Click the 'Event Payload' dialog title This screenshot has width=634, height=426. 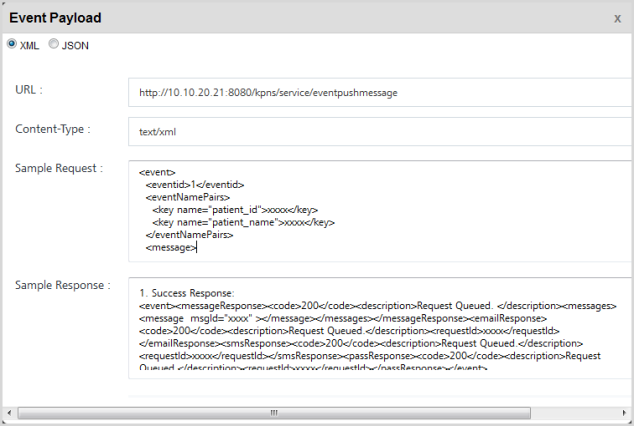click(x=55, y=18)
